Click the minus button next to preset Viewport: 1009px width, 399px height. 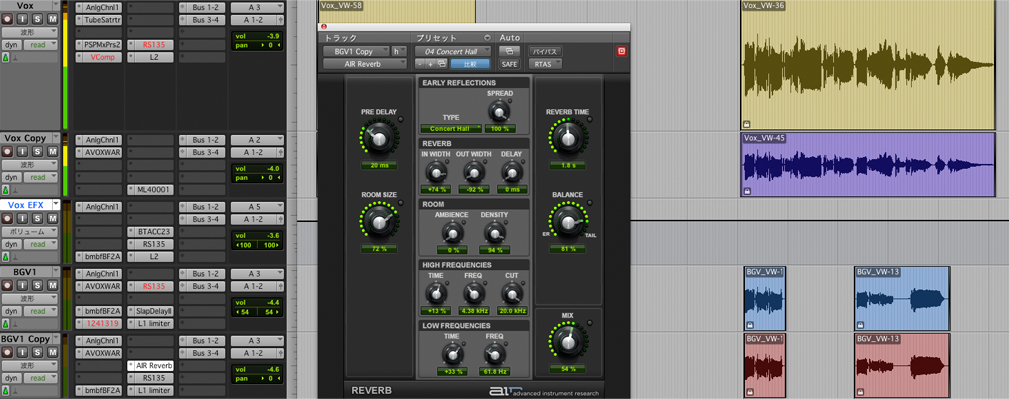420,64
